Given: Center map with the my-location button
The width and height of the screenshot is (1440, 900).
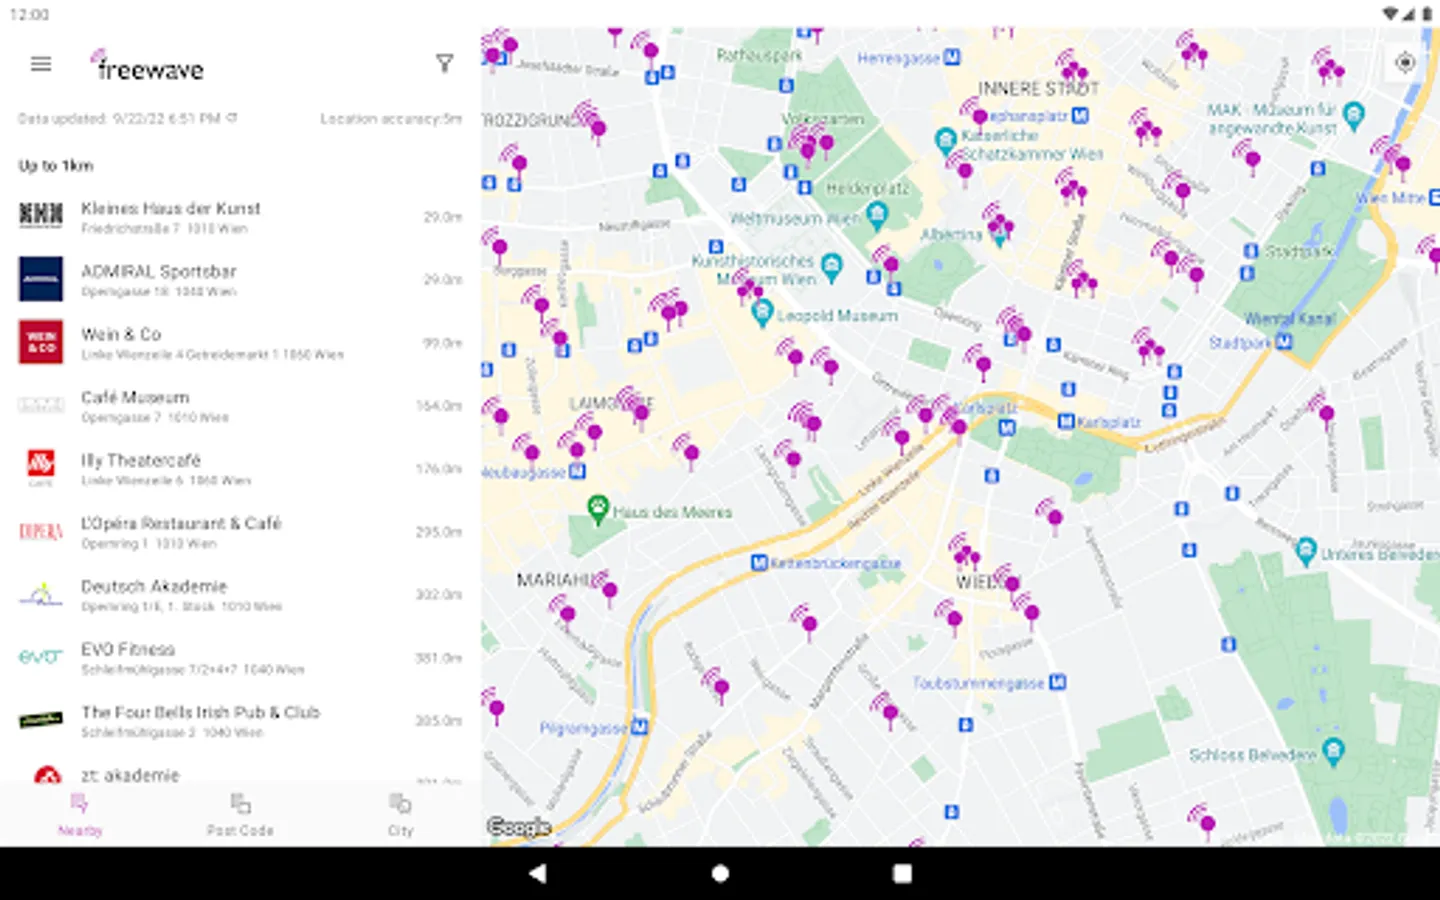Looking at the screenshot, I should [x=1405, y=62].
